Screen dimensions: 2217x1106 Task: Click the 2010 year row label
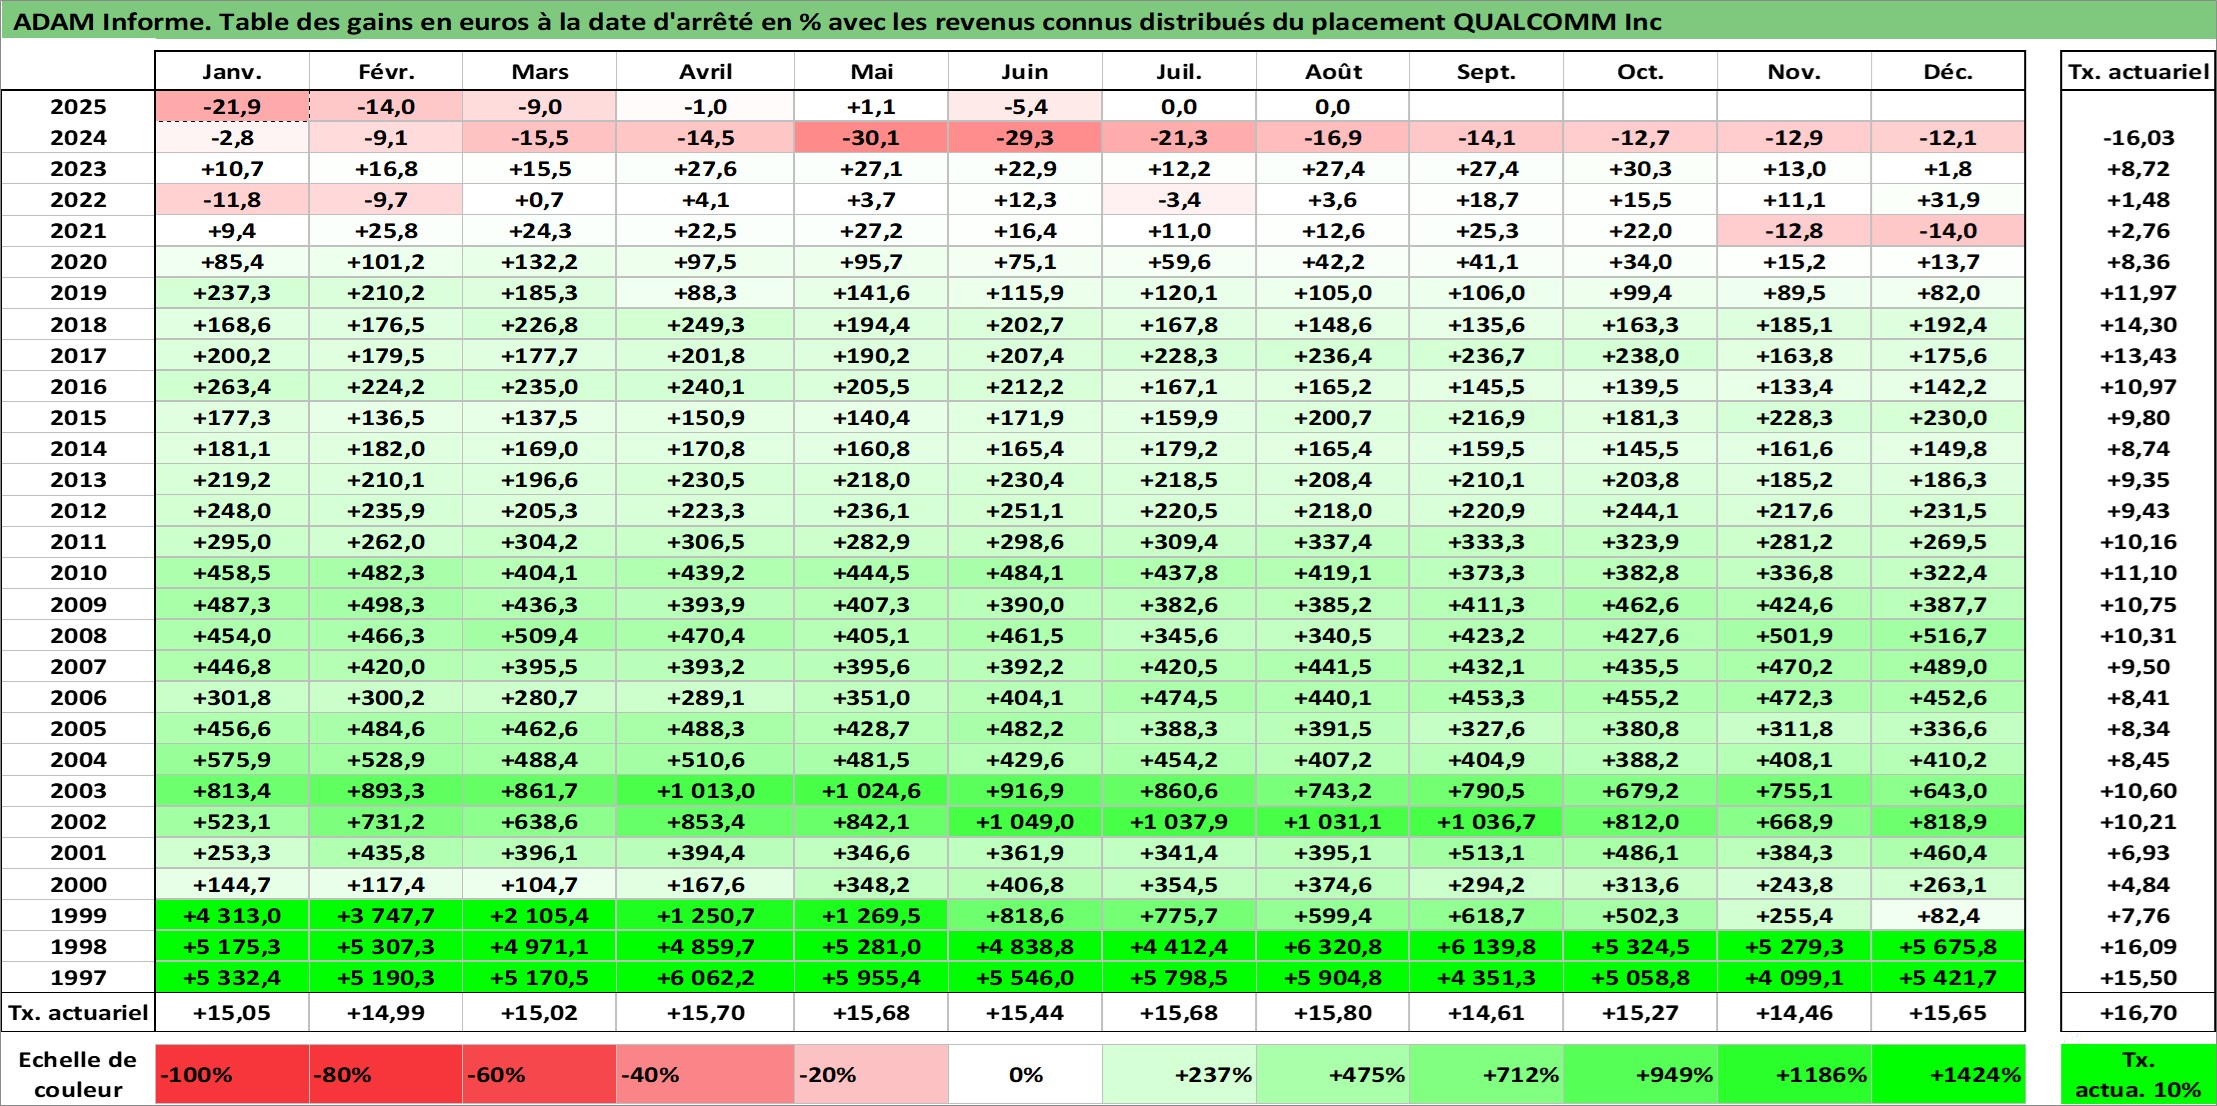[x=78, y=572]
